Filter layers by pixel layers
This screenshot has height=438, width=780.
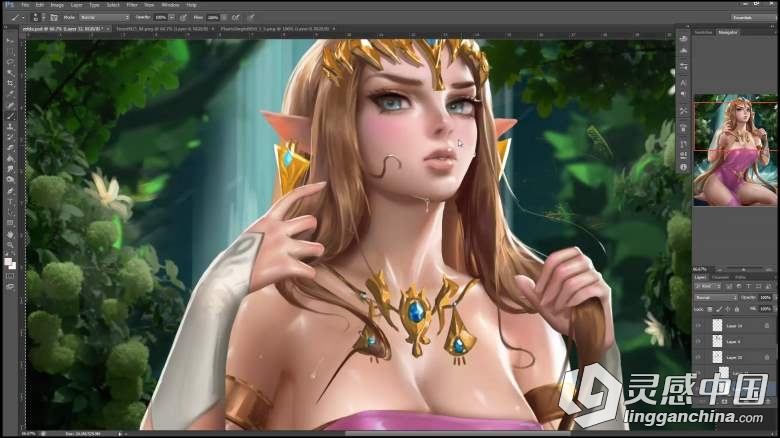click(729, 286)
